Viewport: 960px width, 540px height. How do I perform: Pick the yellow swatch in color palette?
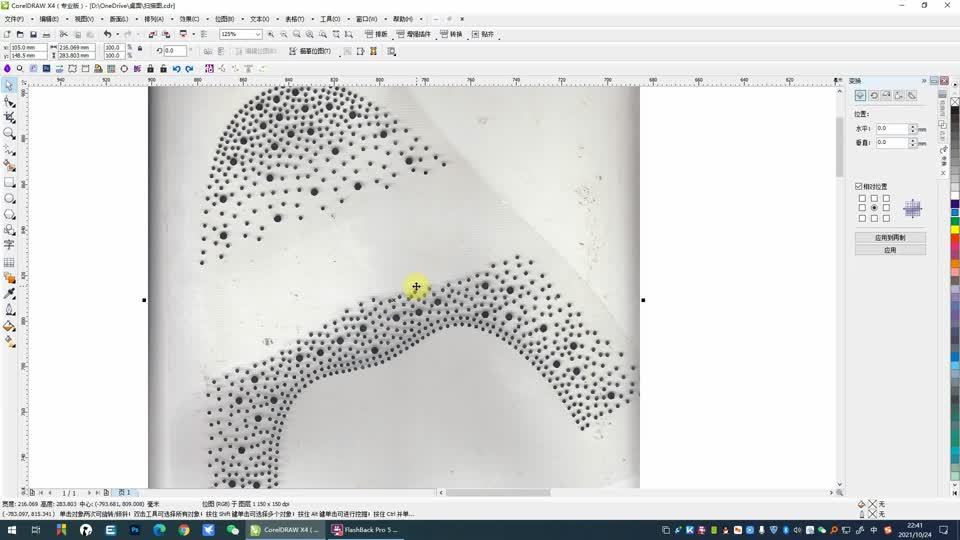pos(955,230)
